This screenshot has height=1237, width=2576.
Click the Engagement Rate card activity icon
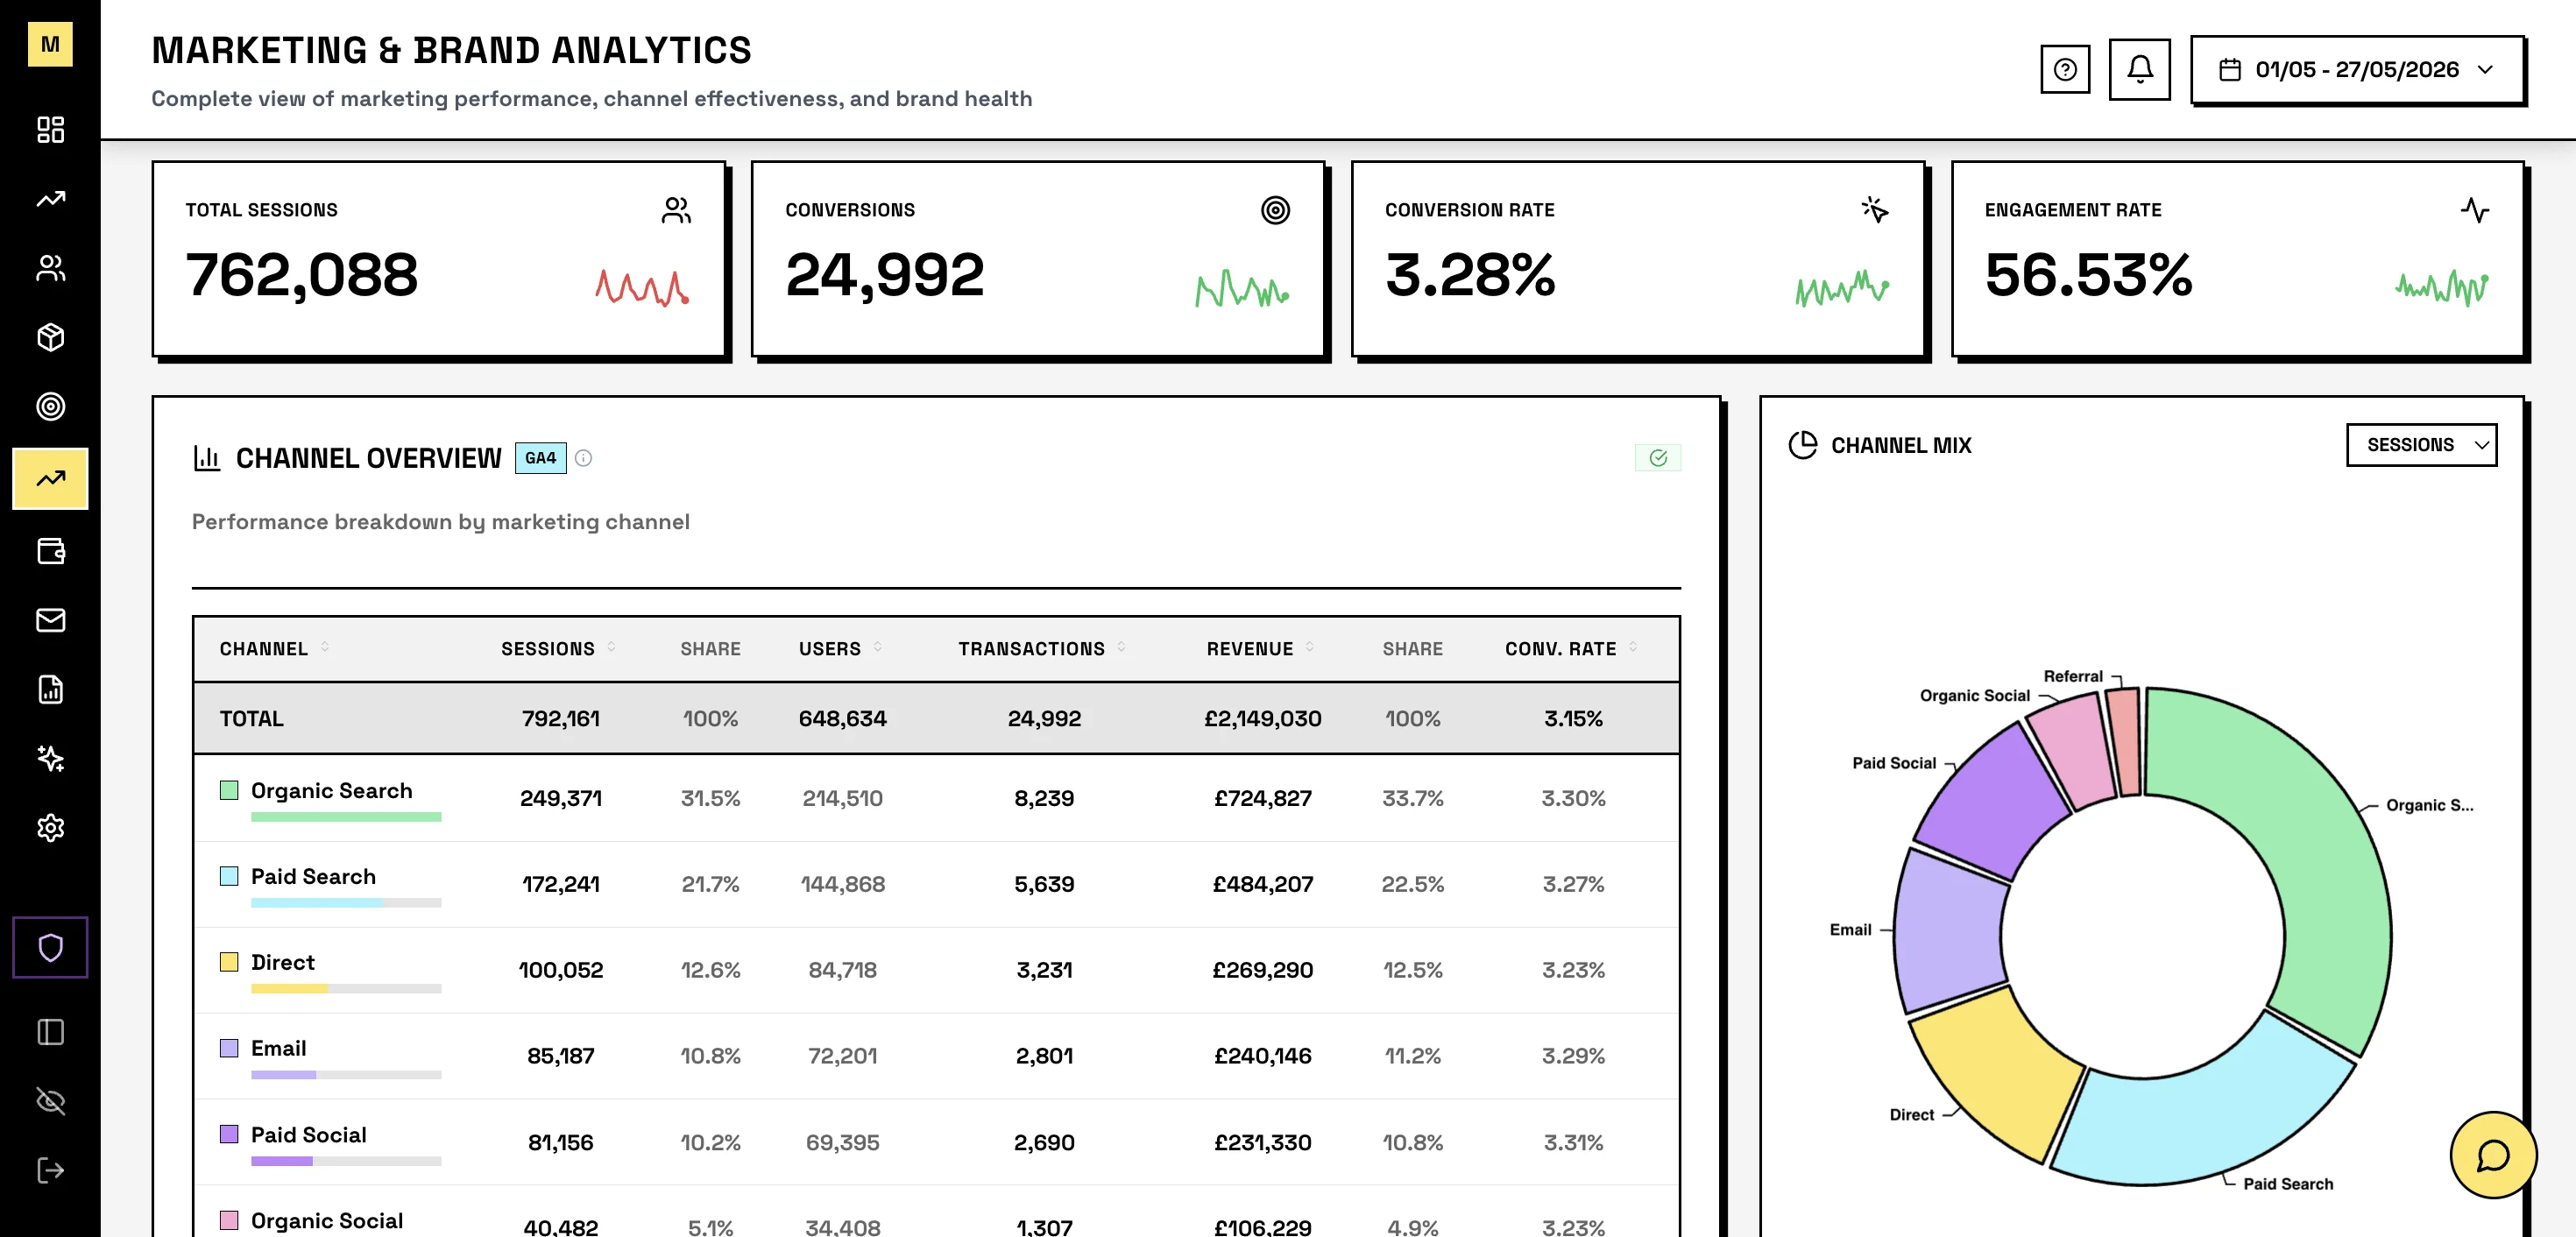2475,210
